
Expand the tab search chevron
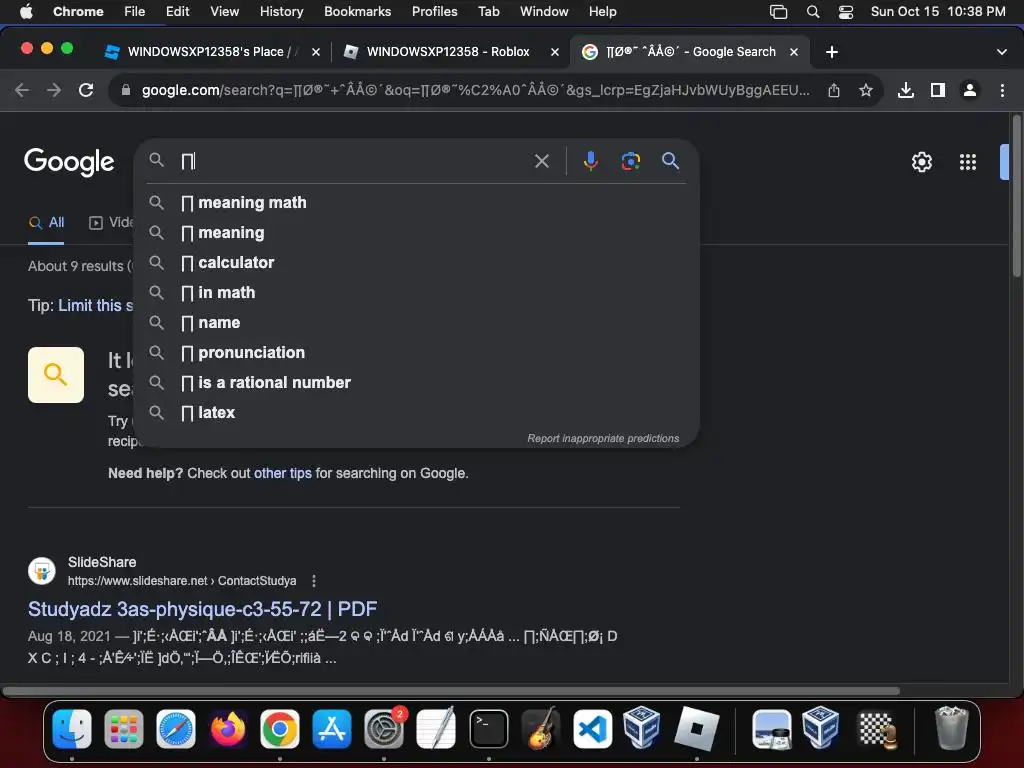click(1001, 52)
